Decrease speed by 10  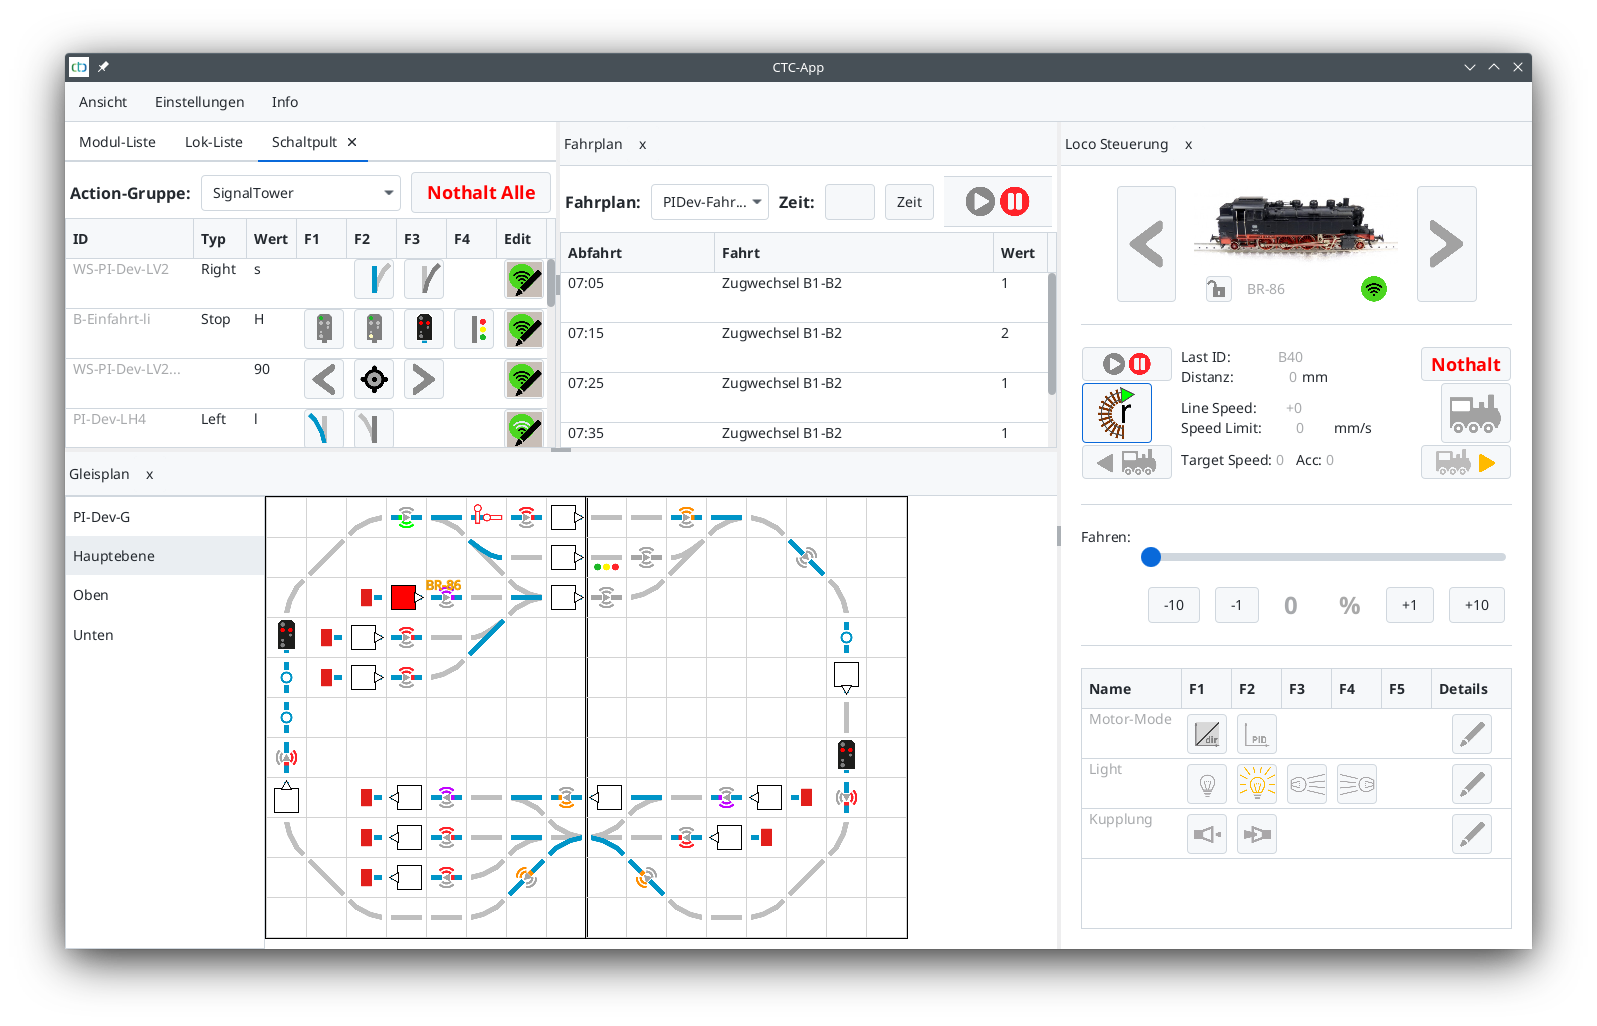(x=1174, y=605)
